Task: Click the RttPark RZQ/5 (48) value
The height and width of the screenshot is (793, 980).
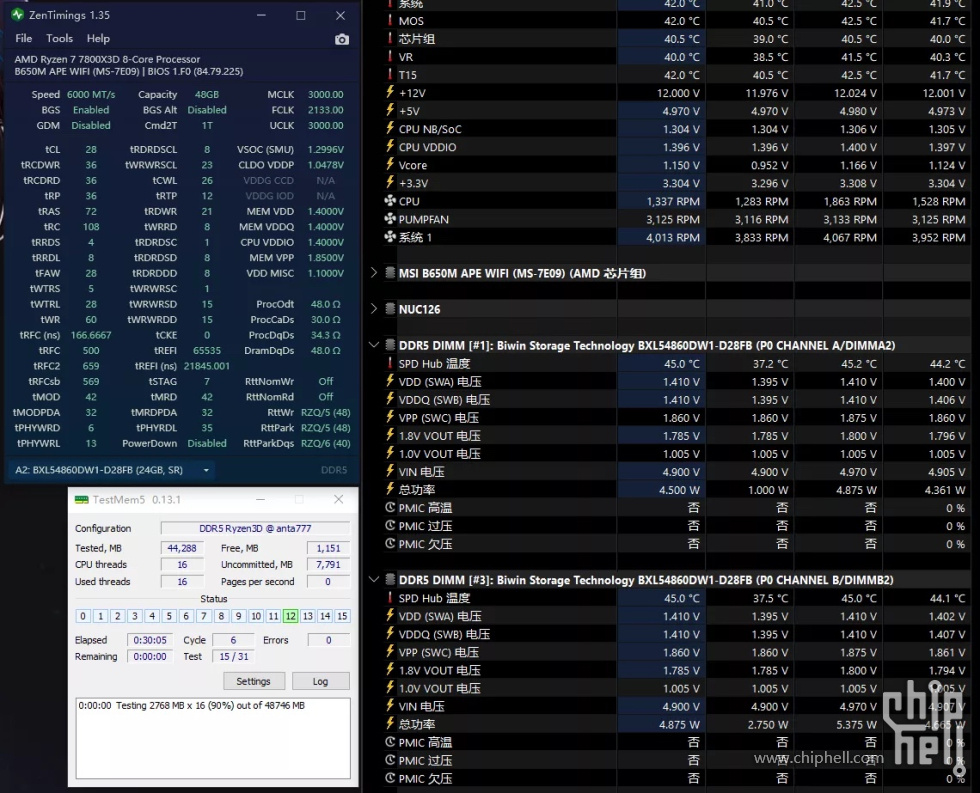Action: pyautogui.click(x=326, y=428)
